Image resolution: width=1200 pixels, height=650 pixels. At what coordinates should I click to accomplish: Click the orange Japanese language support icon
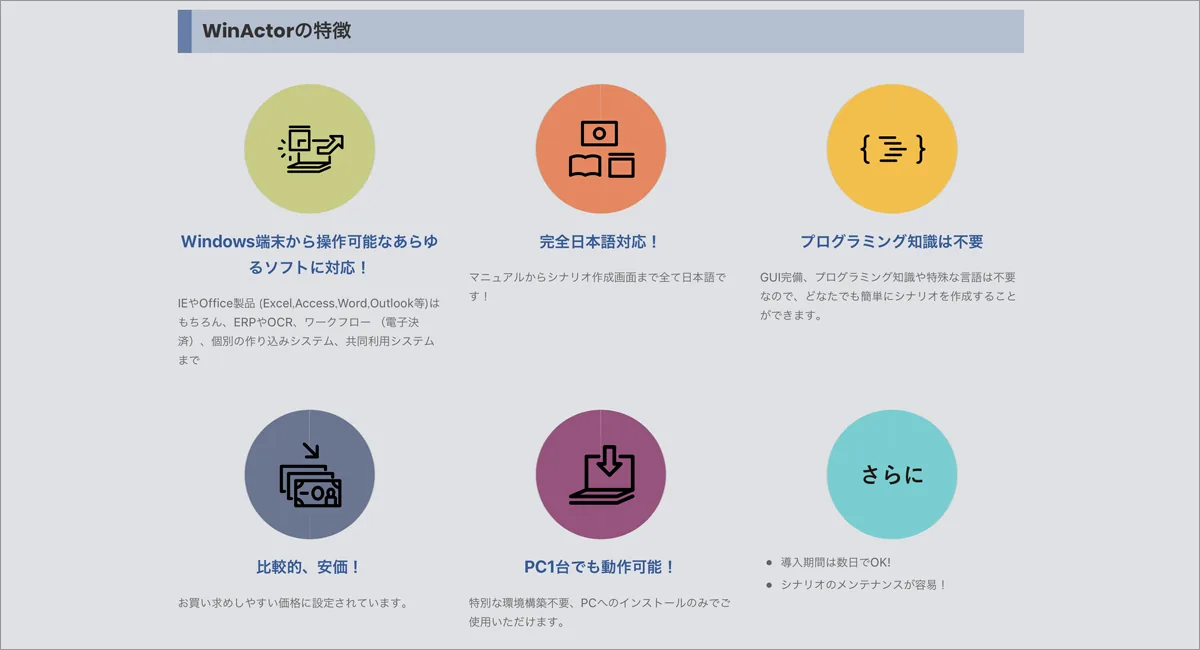click(601, 148)
